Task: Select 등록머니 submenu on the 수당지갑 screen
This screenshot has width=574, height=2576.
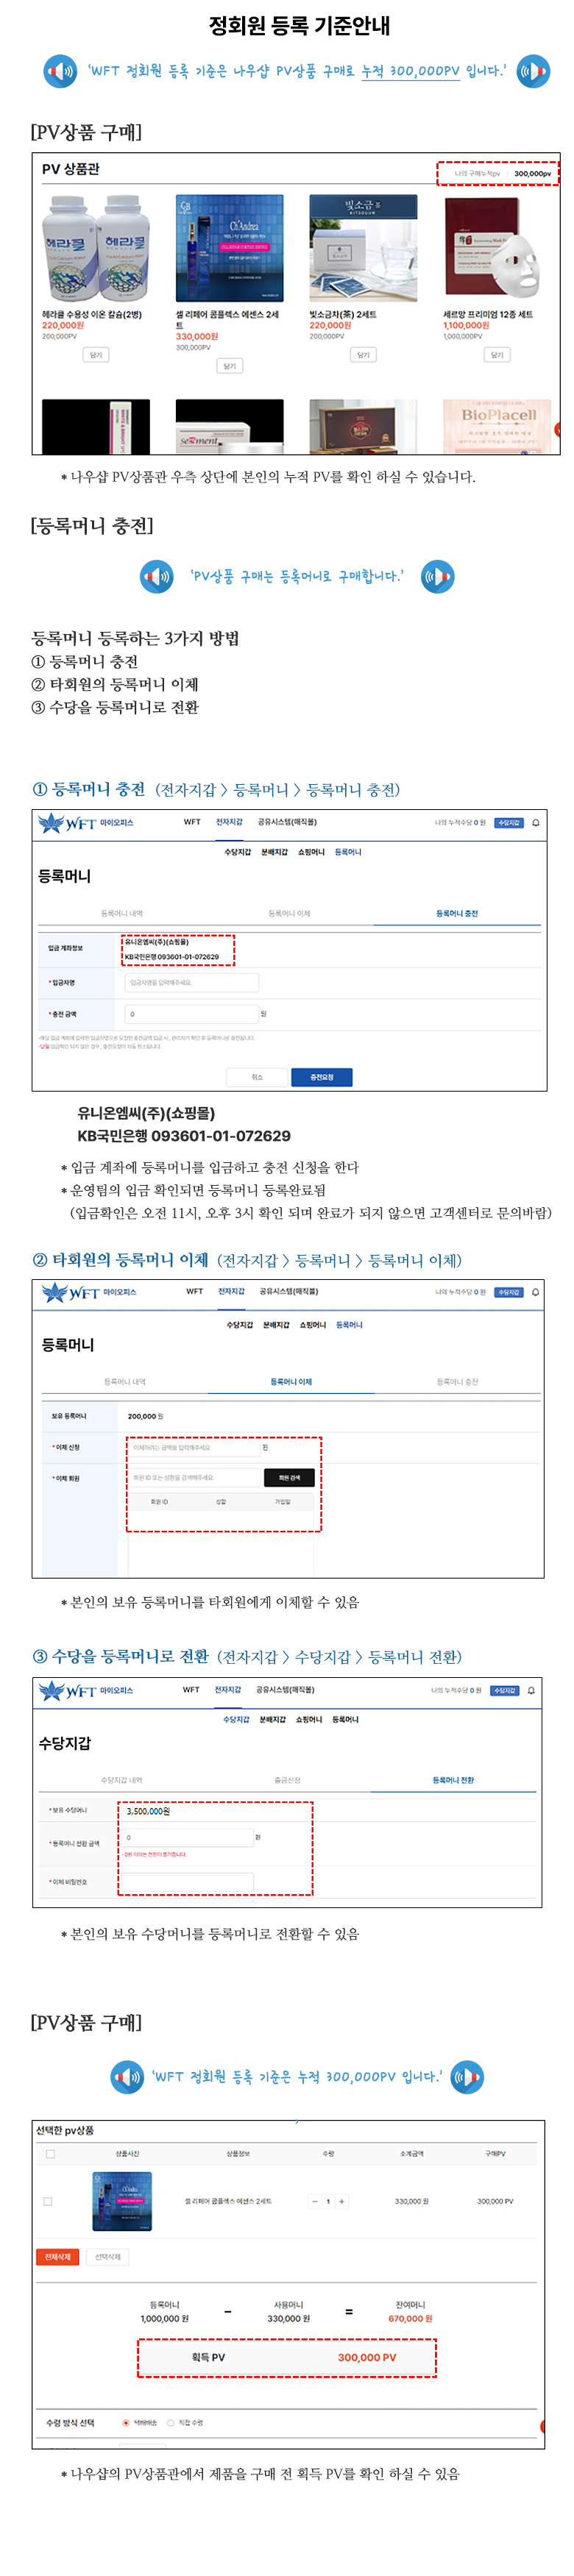Action: 345,1720
